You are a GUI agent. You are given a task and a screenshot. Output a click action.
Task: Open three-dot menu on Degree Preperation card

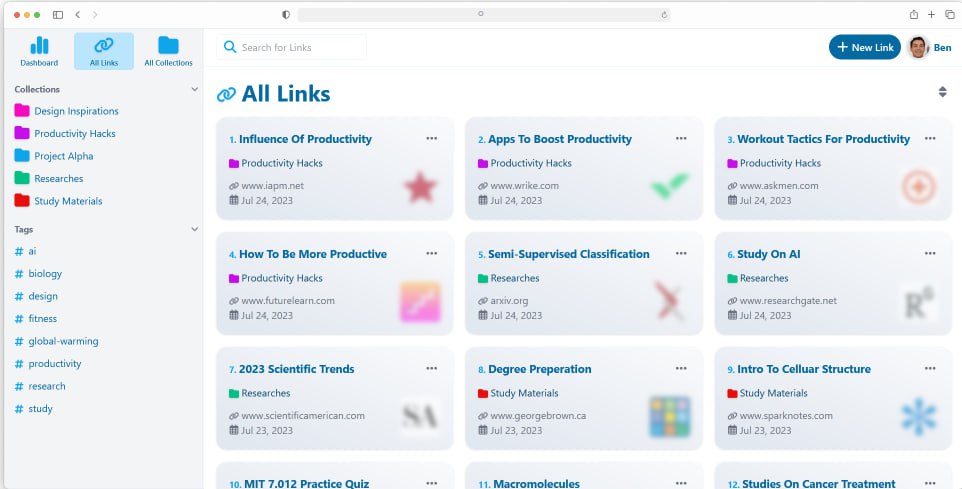[681, 369]
